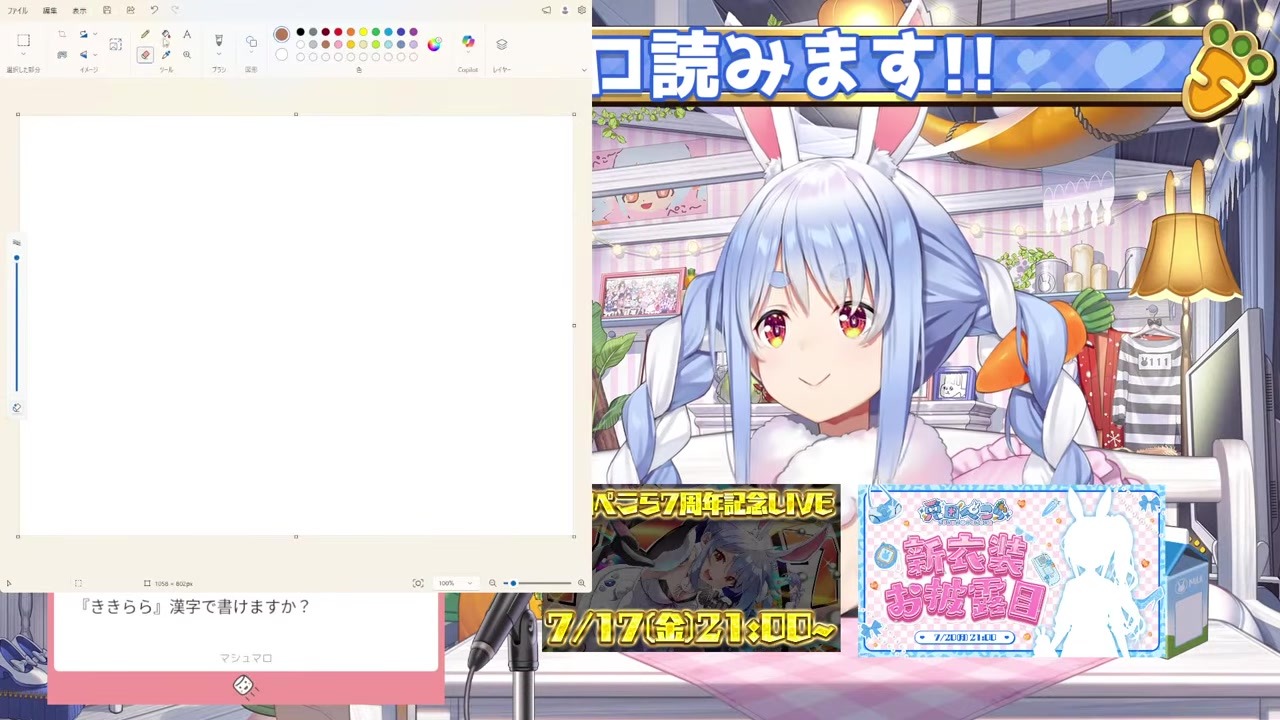Viewport: 1280px width, 720px height.
Task: Pick the red color swatch
Action: (338, 32)
